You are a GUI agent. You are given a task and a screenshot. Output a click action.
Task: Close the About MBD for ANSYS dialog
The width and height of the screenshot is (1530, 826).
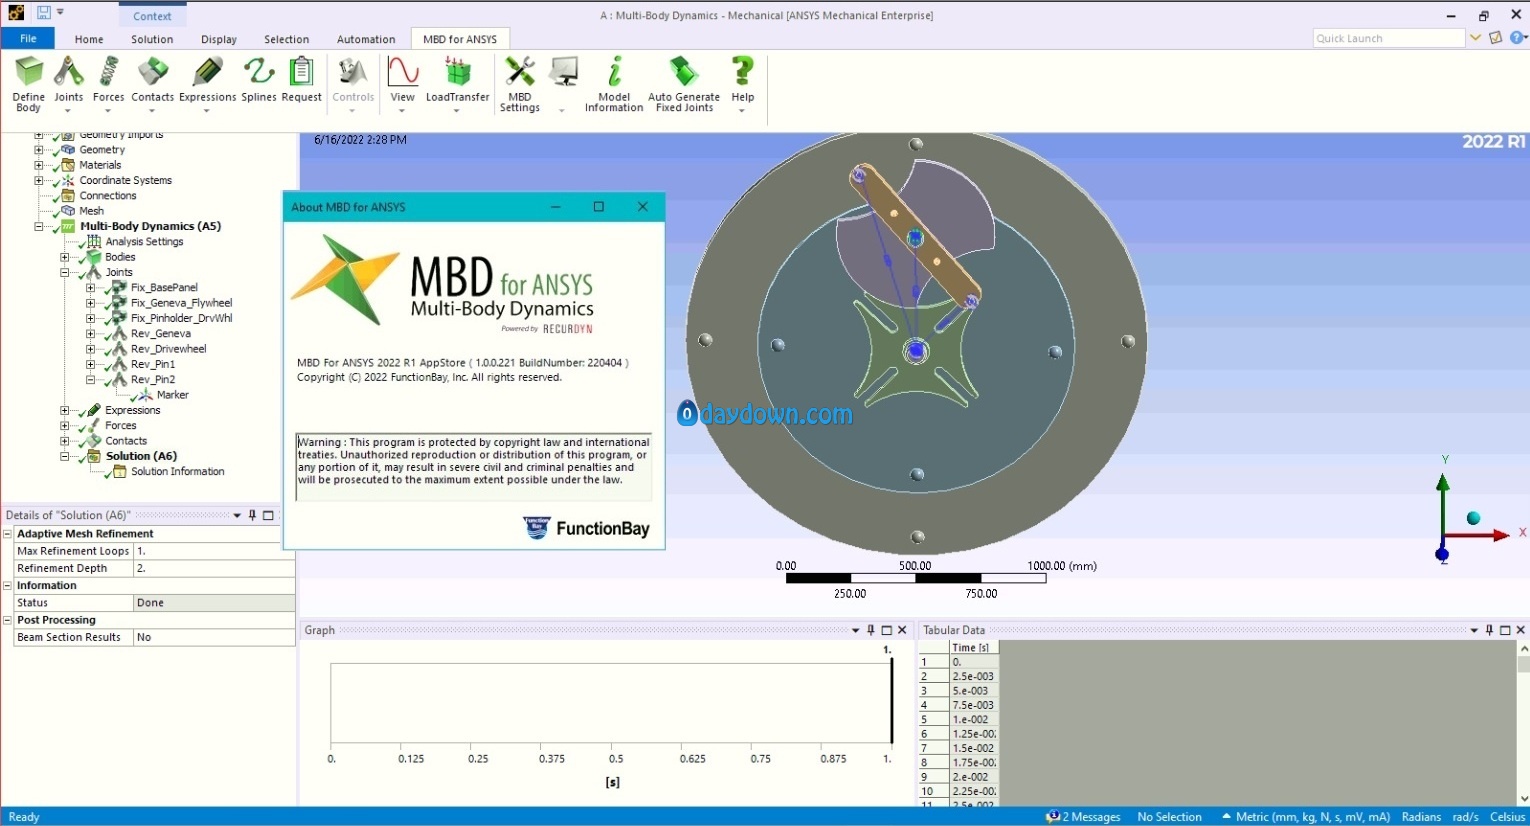point(643,207)
